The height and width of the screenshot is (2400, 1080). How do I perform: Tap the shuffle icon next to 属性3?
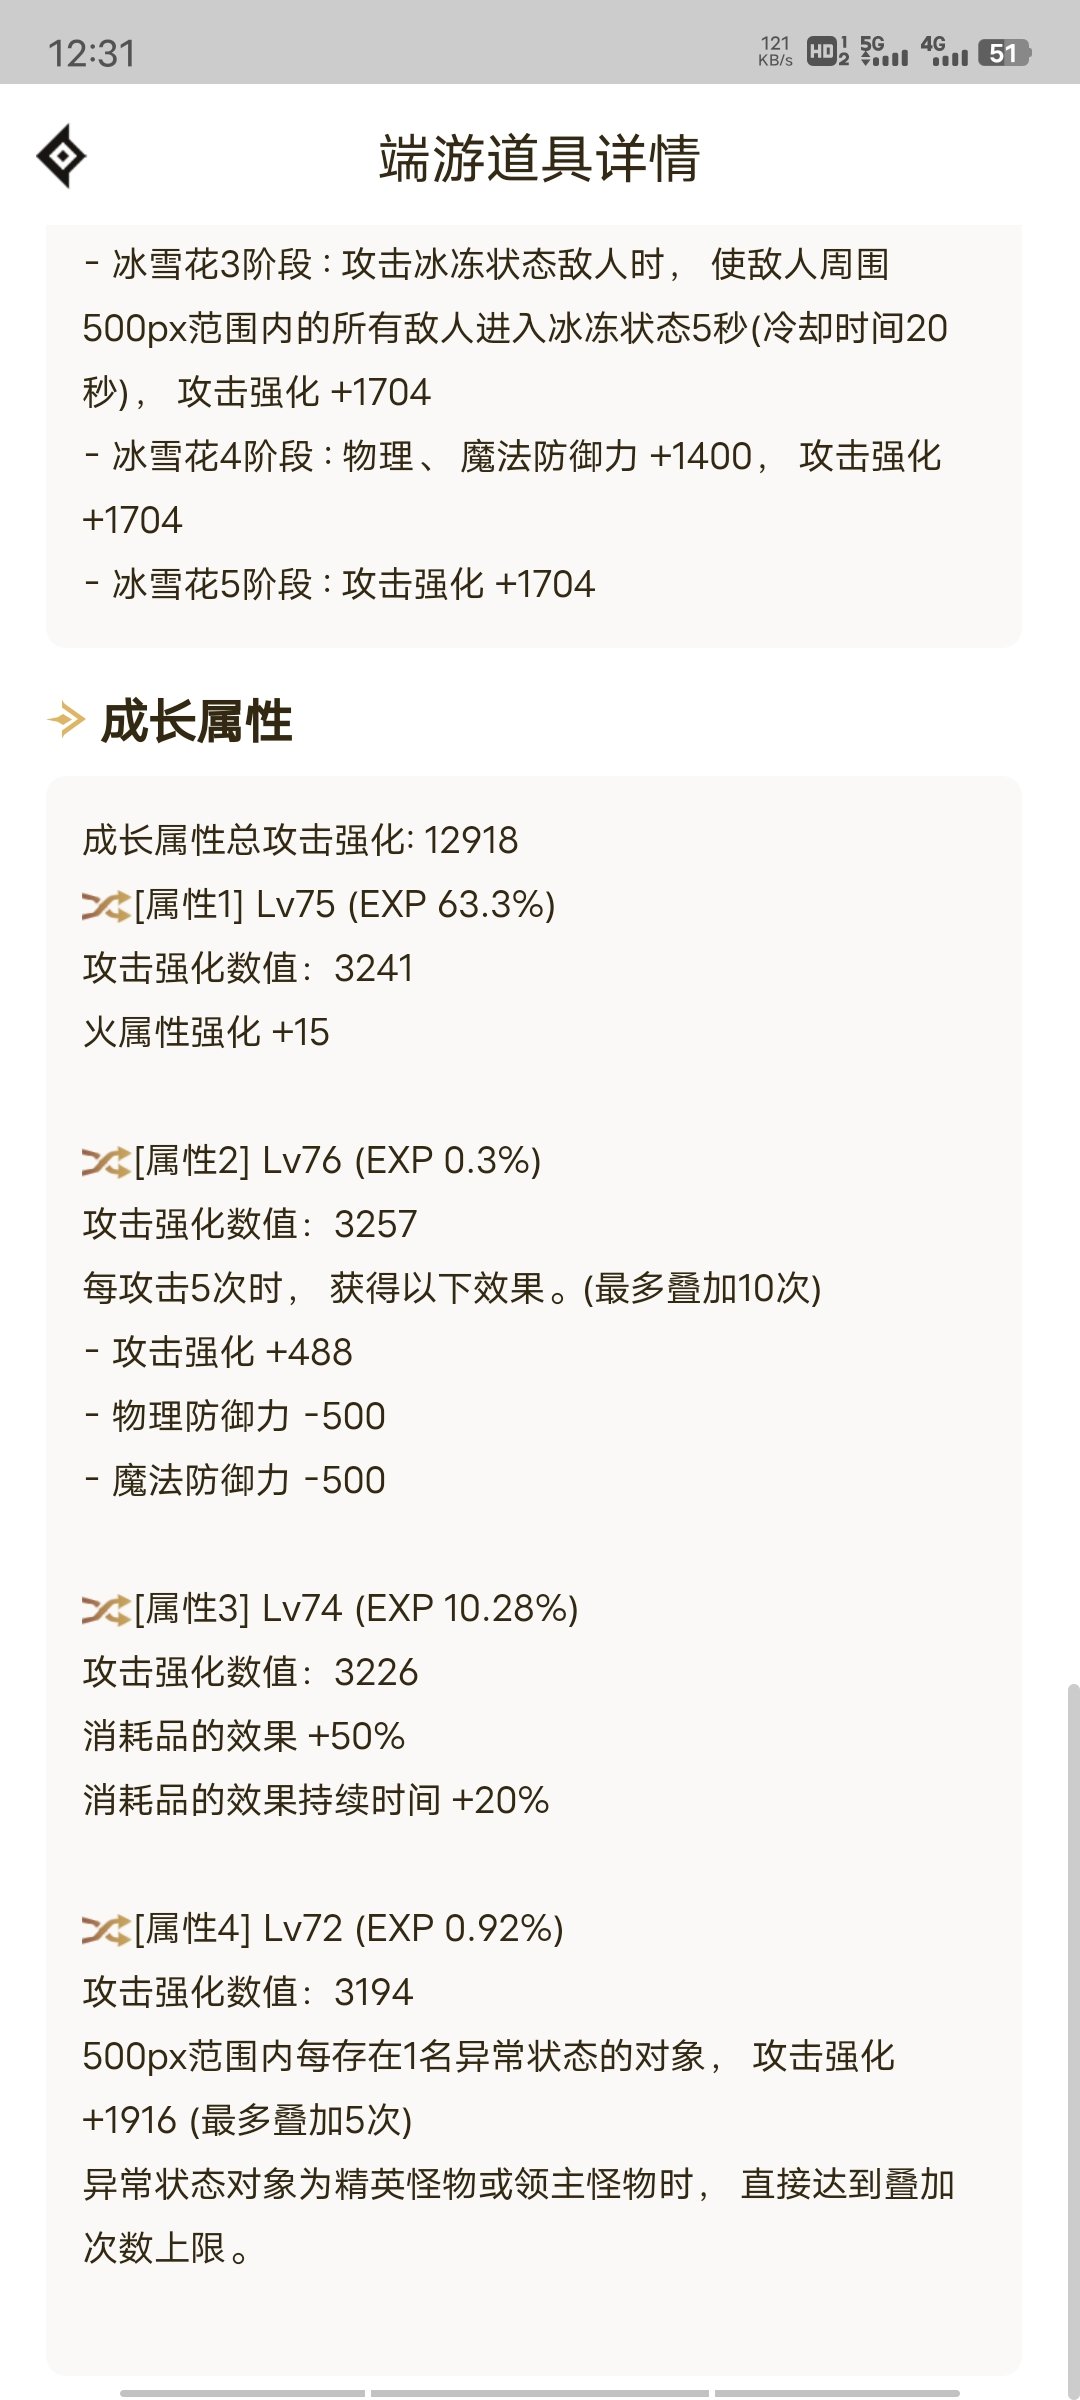click(x=106, y=1610)
